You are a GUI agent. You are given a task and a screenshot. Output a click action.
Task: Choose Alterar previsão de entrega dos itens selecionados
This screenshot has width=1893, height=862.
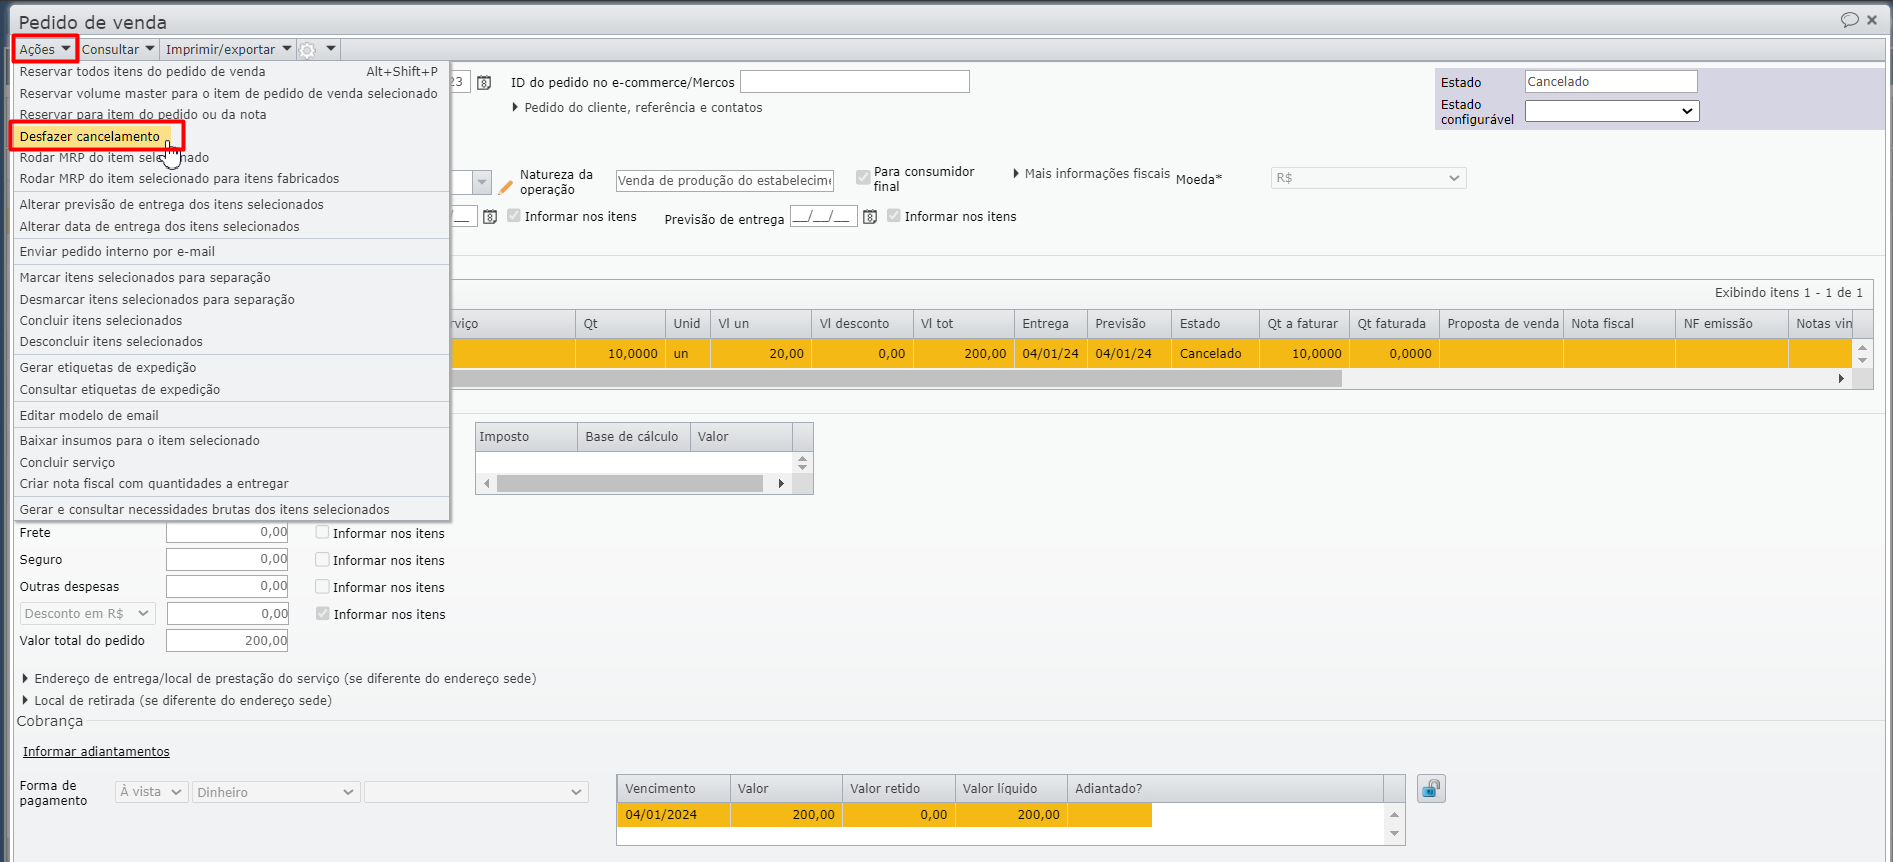click(x=231, y=205)
